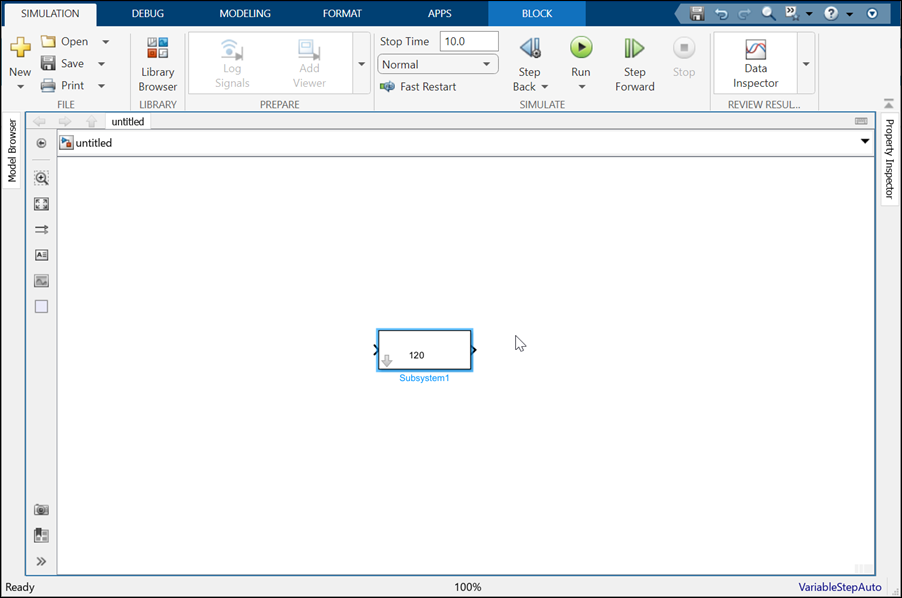Open the Step Back options dropdown
This screenshot has height=598, width=902.
(545, 87)
